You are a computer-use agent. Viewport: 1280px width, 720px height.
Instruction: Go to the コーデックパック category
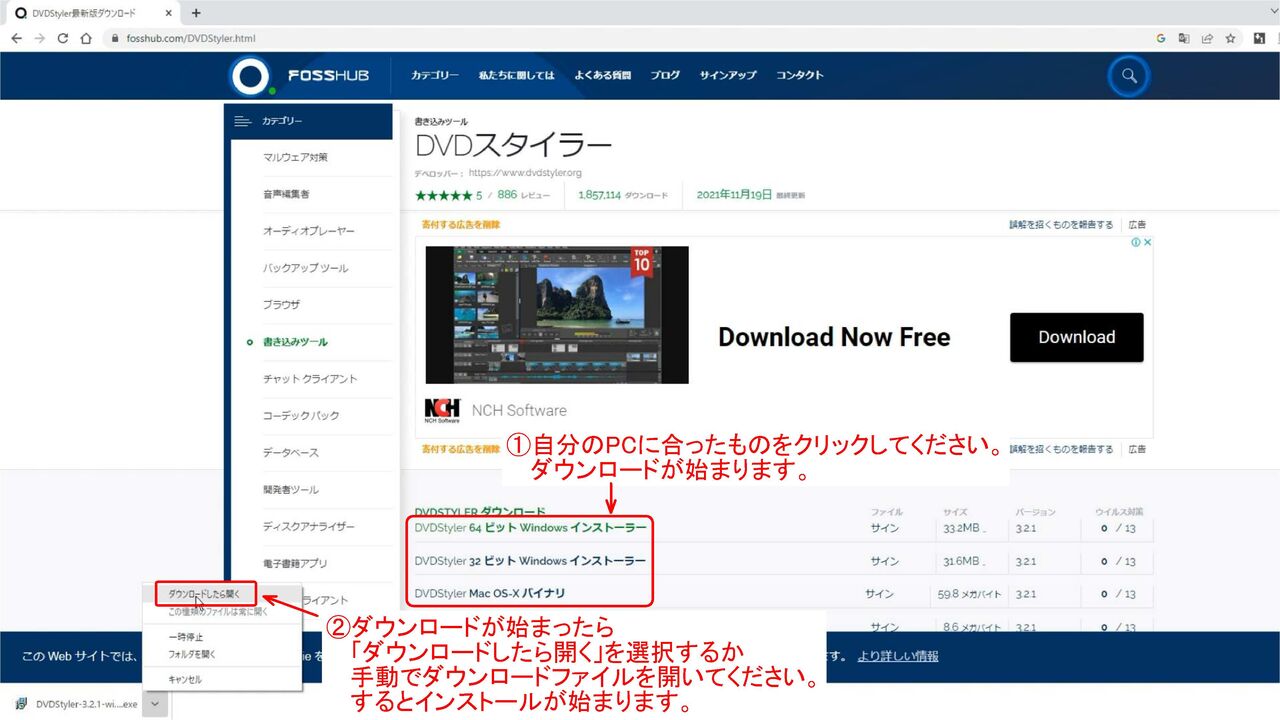[301, 416]
